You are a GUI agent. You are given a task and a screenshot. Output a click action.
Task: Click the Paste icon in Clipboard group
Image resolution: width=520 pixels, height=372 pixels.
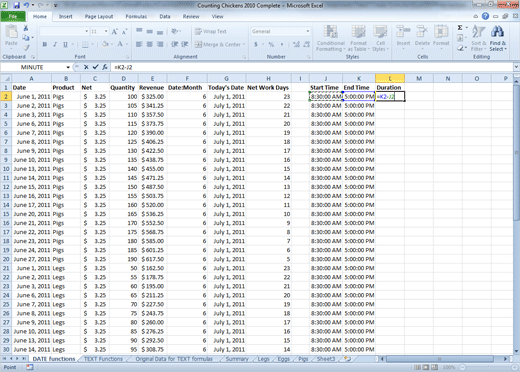click(11, 32)
